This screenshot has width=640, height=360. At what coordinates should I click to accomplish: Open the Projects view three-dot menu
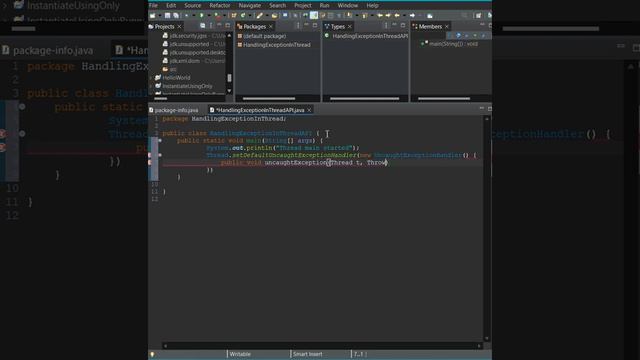[211, 26]
